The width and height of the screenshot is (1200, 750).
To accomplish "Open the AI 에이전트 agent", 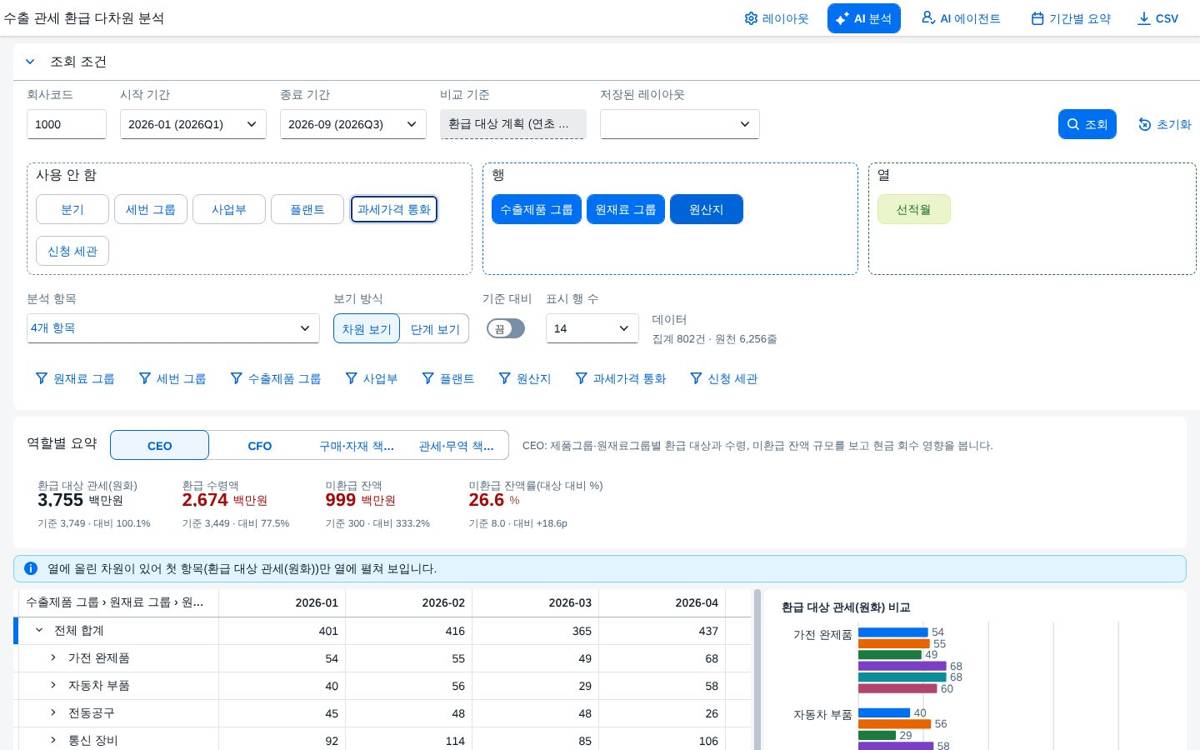I will coord(960,18).
